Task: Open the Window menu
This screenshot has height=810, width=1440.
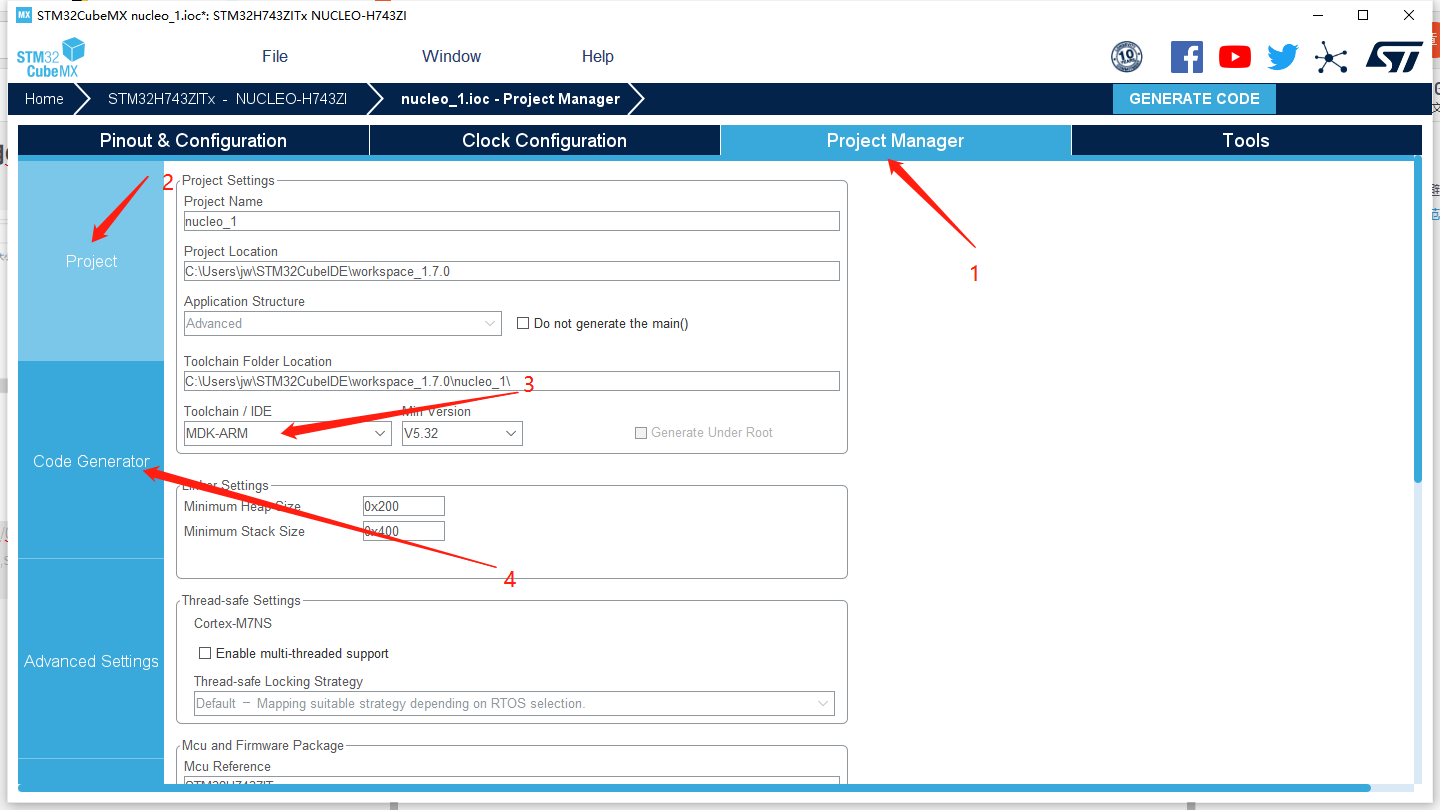Action: click(451, 57)
